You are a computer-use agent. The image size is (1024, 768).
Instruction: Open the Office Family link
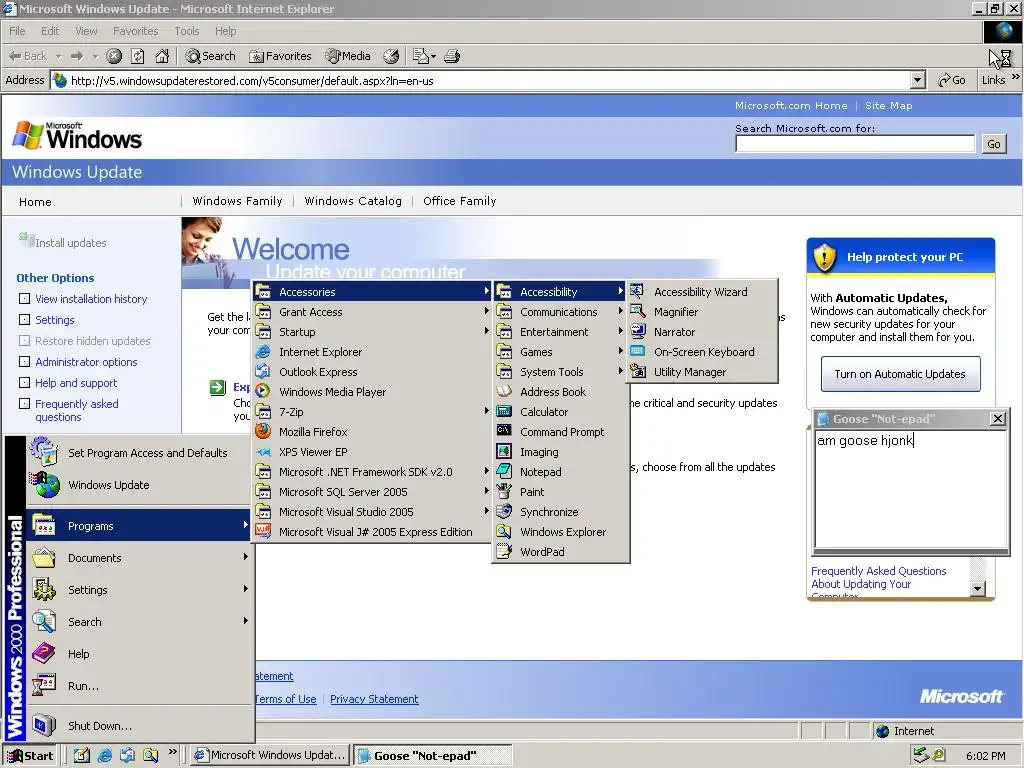460,201
